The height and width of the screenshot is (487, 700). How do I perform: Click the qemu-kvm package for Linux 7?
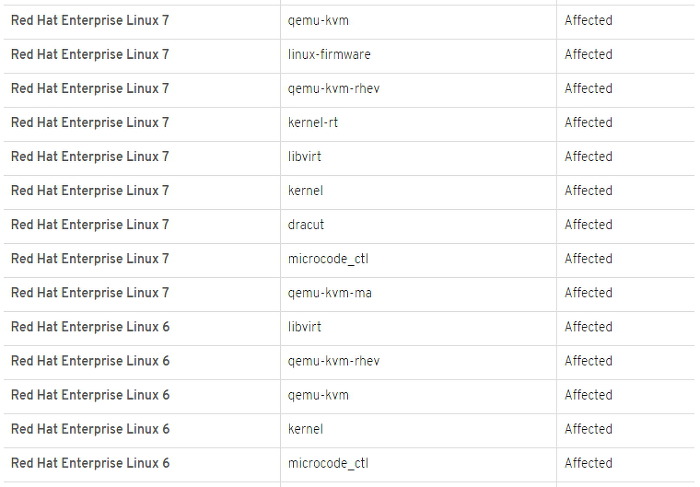click(318, 21)
